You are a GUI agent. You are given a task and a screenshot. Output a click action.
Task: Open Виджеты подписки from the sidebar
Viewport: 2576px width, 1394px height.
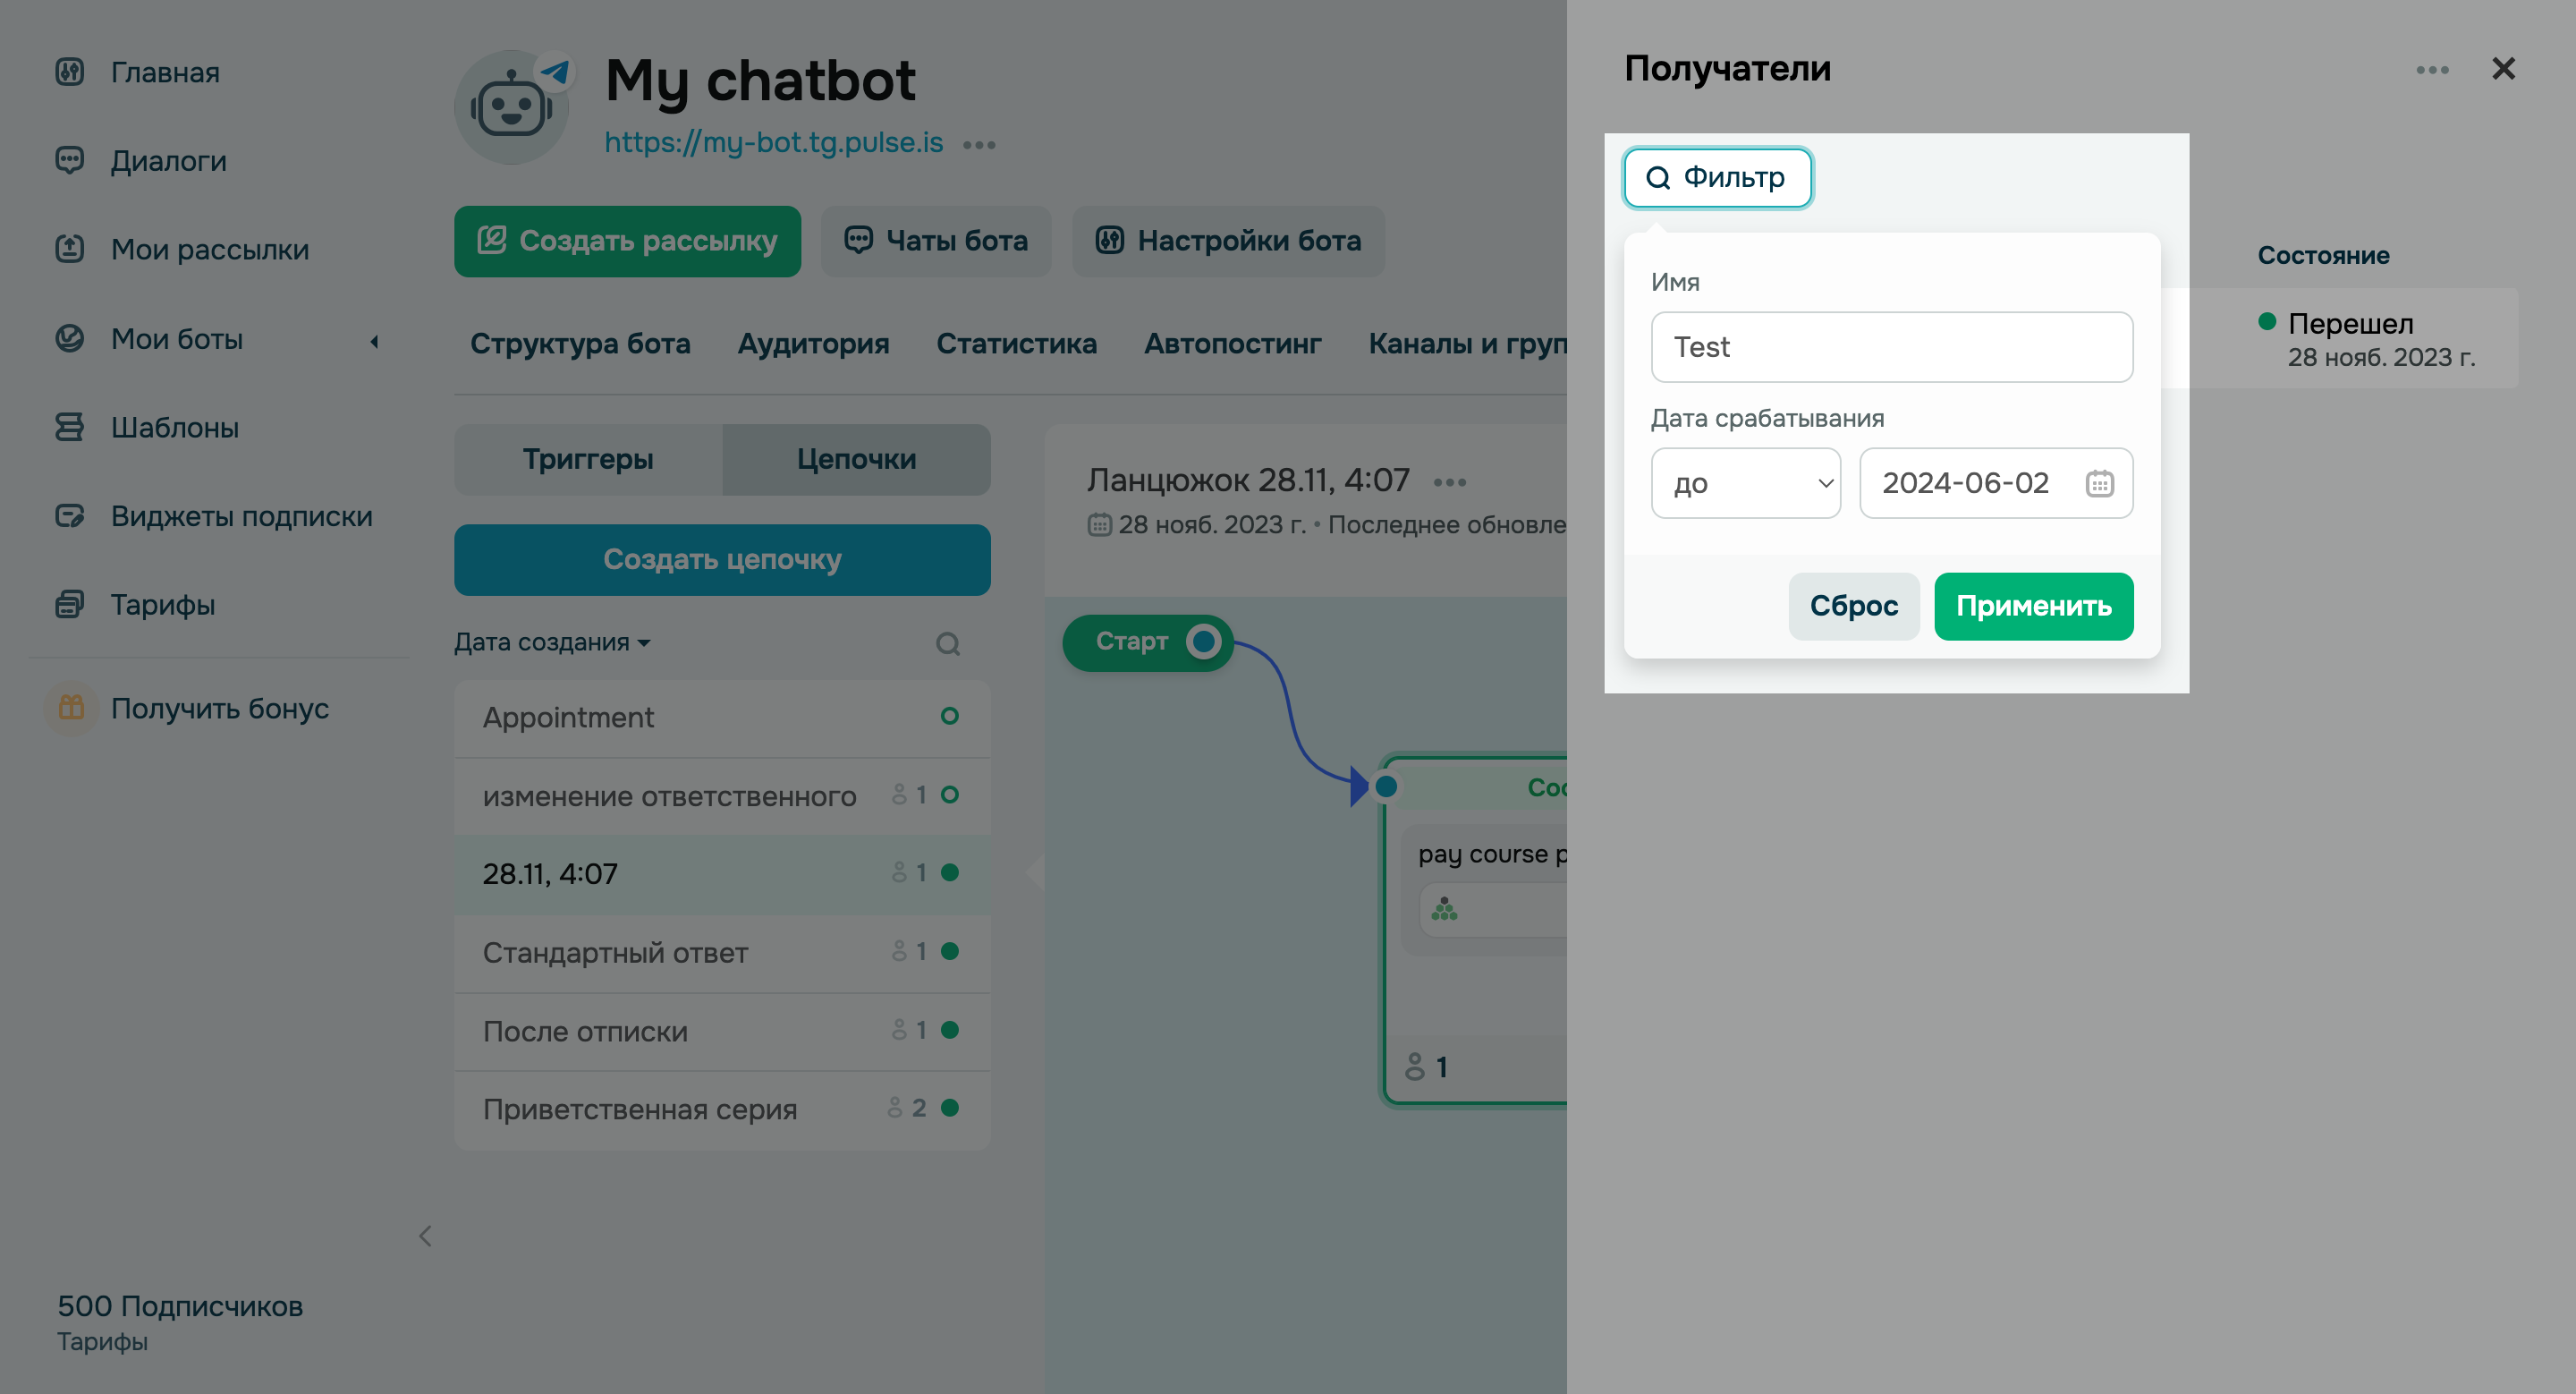[x=70, y=516]
